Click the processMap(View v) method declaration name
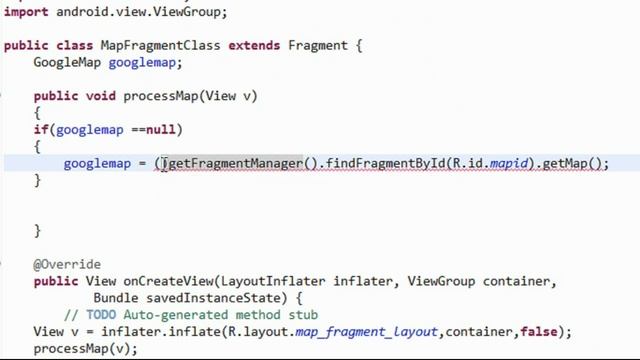The image size is (640, 360). [190, 96]
